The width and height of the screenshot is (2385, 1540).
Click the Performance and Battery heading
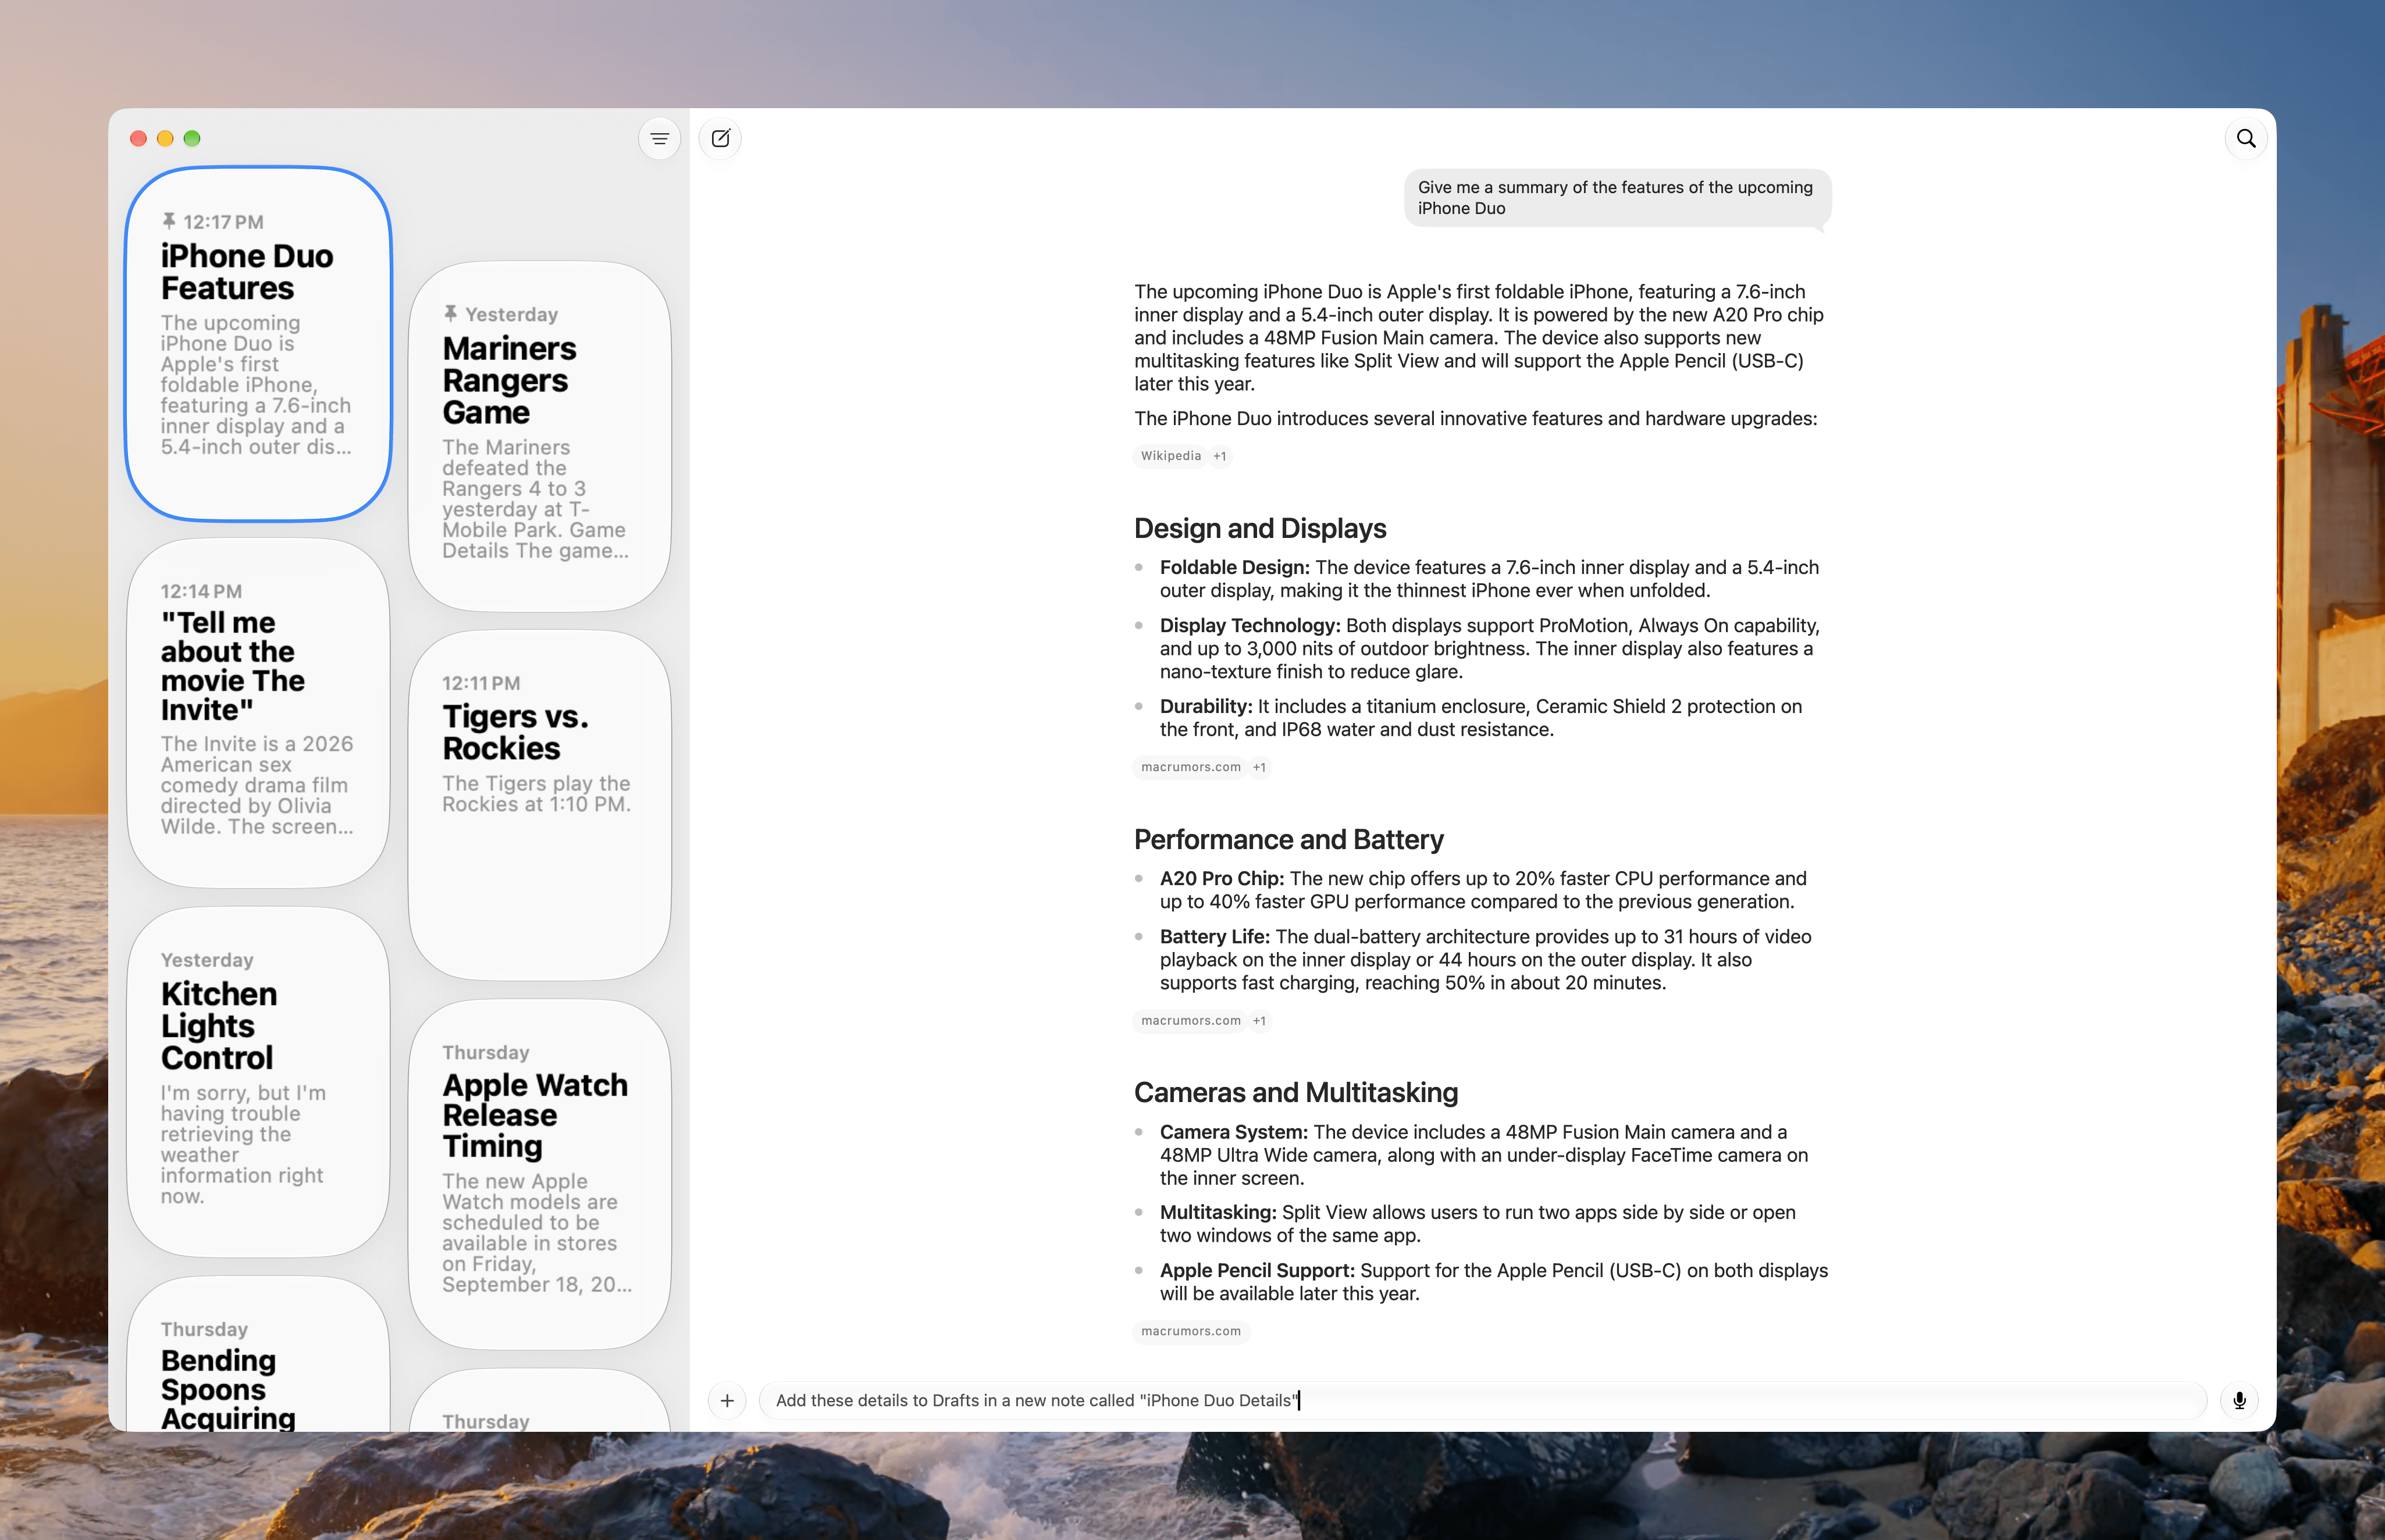(x=1289, y=839)
